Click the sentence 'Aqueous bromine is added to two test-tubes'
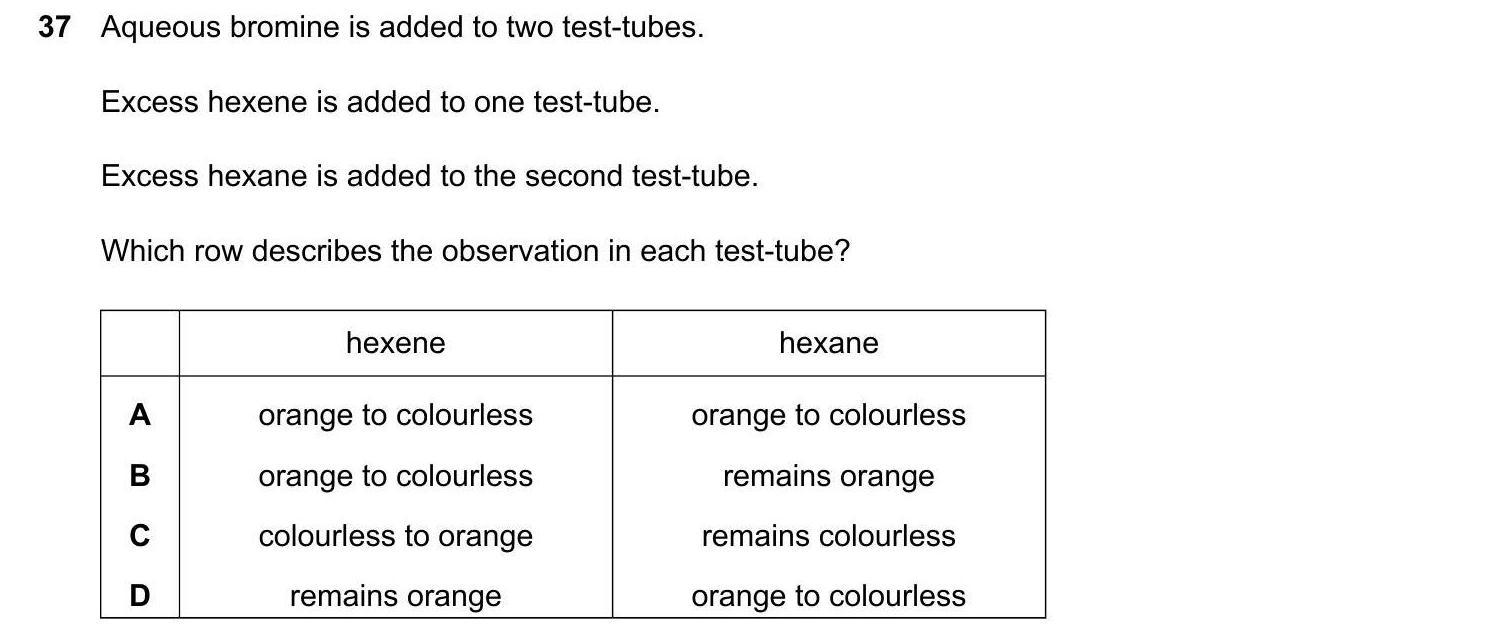The width and height of the screenshot is (1500, 632). (402, 28)
